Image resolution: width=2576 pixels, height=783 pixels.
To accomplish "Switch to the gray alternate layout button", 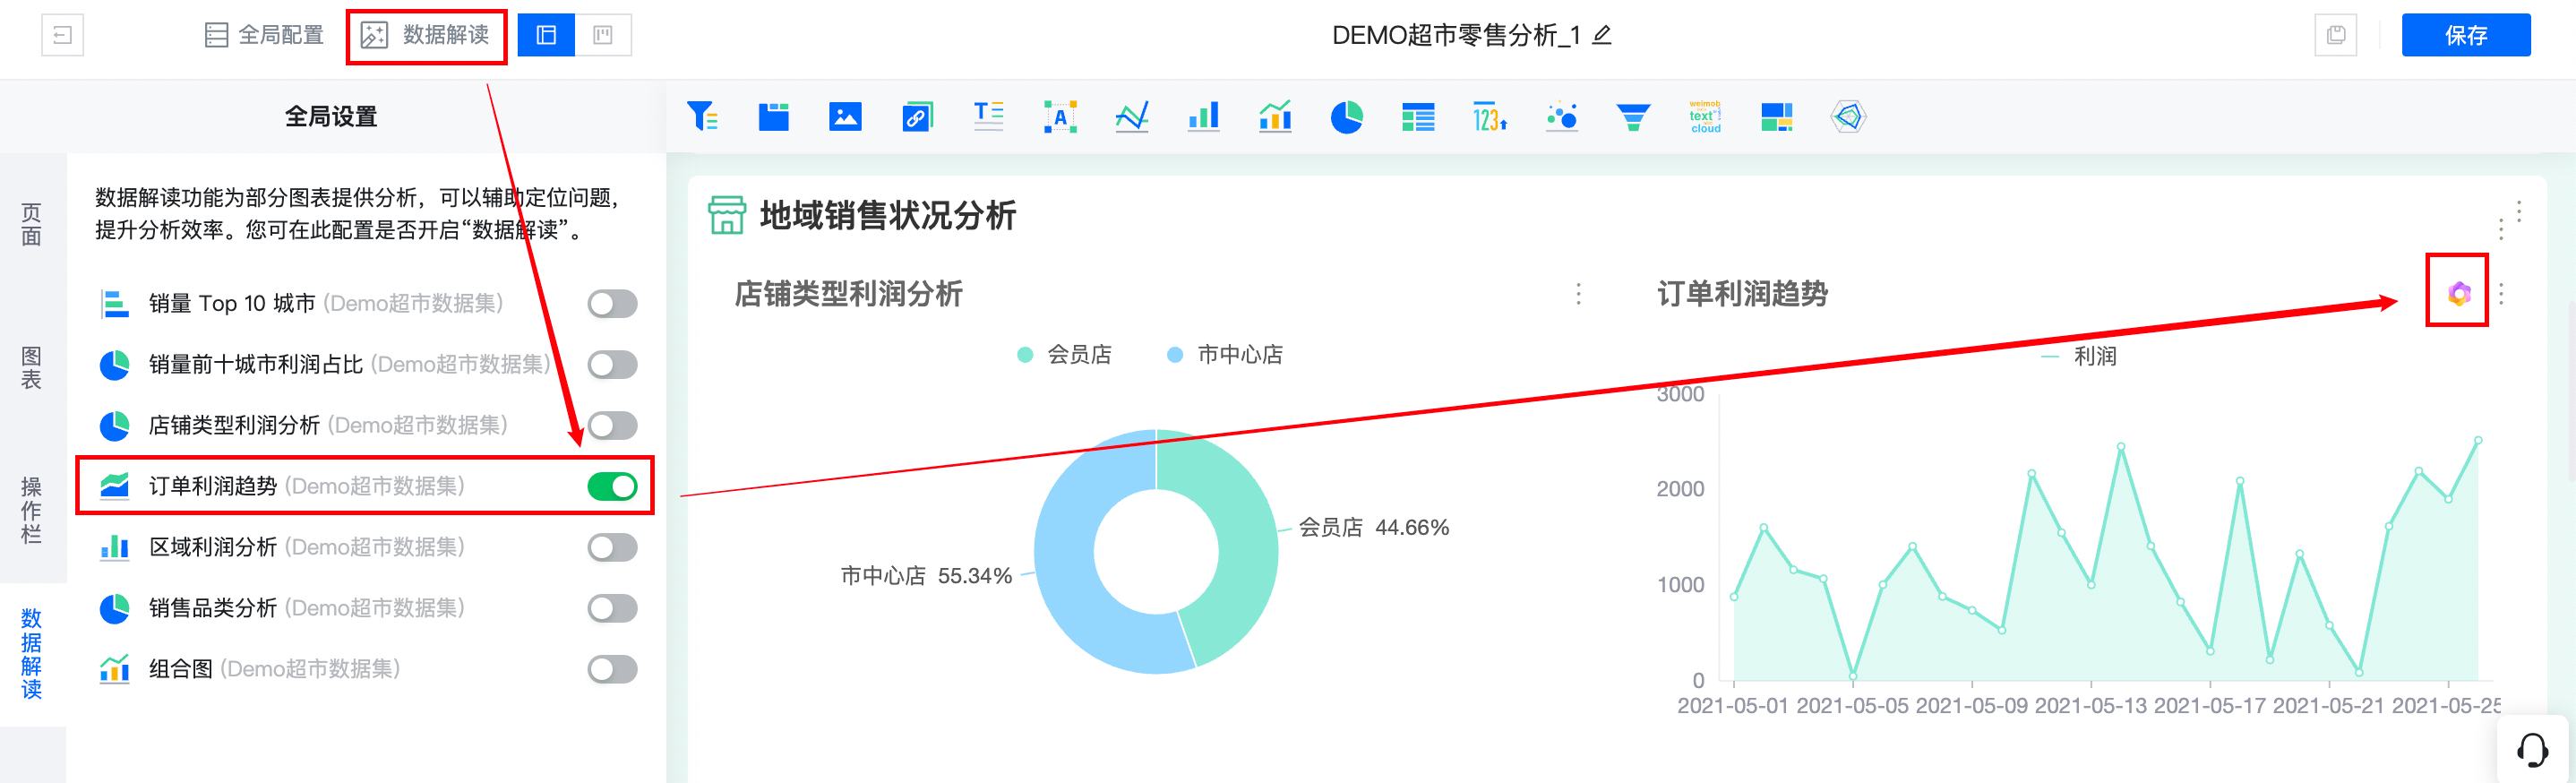I will (603, 36).
